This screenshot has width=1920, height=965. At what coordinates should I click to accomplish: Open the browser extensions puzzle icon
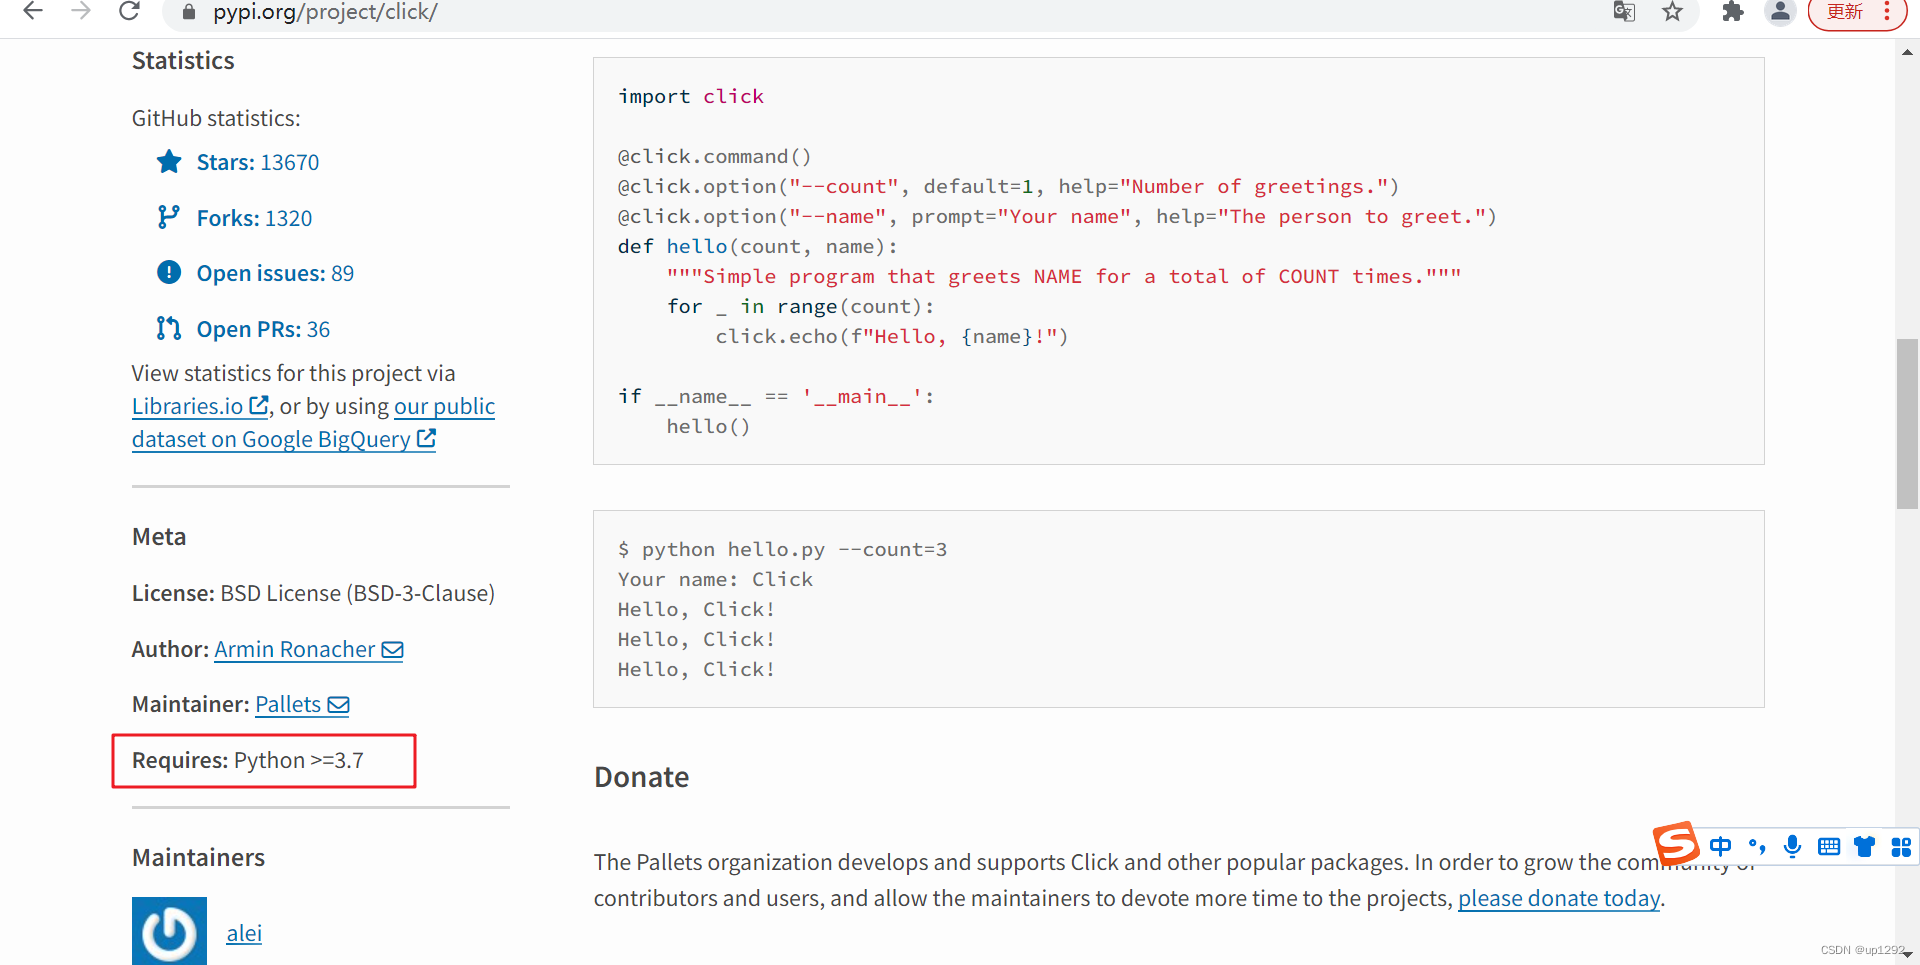pyautogui.click(x=1733, y=12)
